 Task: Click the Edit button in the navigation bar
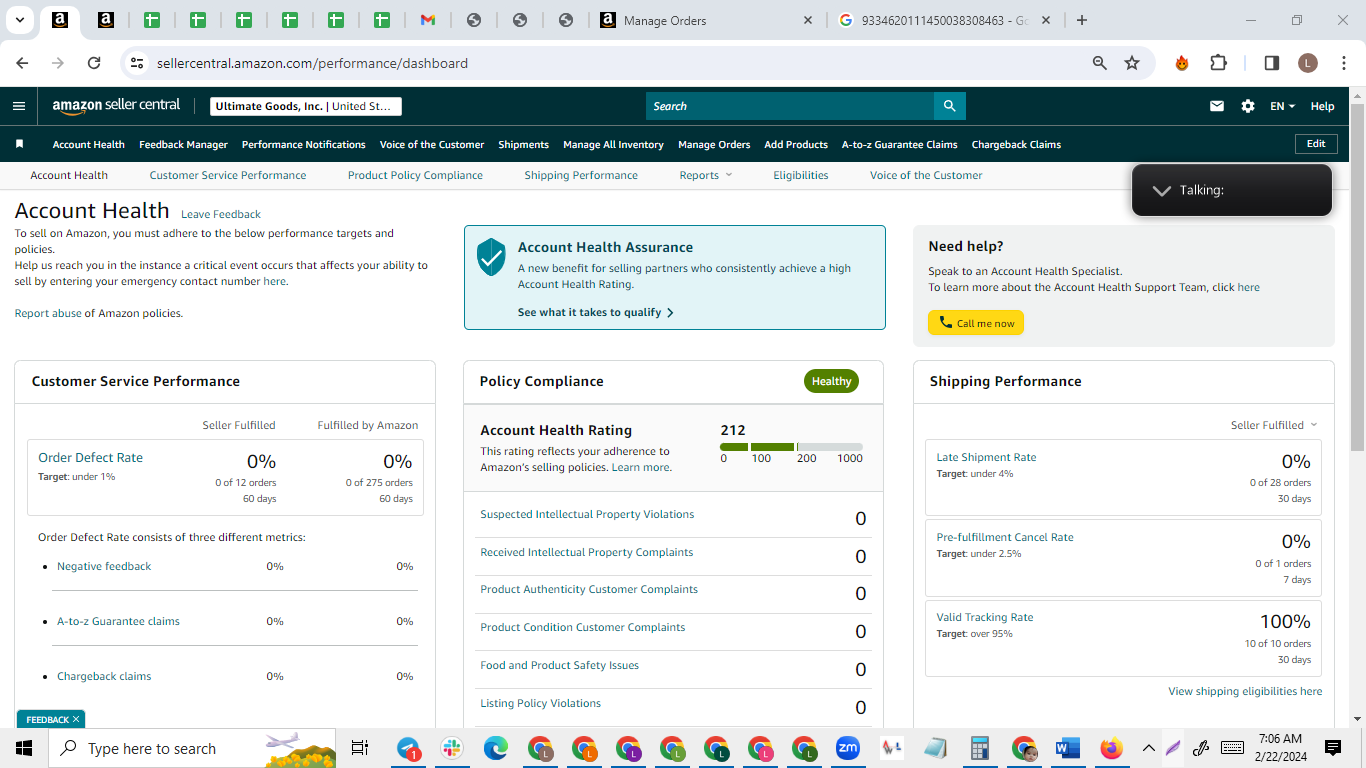1316,144
